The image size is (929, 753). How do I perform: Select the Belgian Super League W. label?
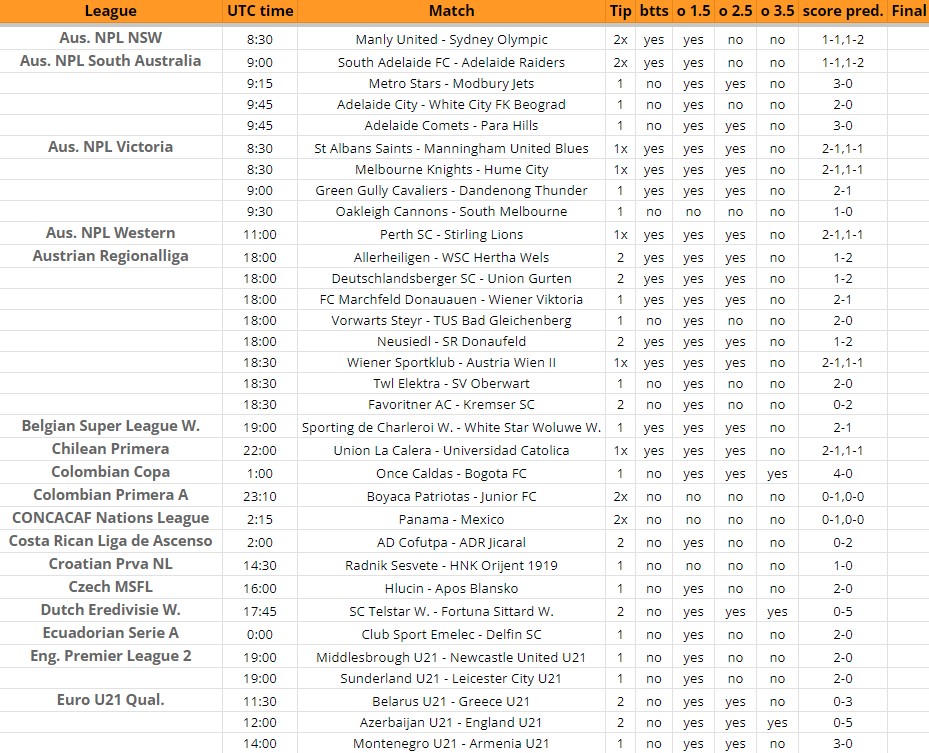(111, 426)
